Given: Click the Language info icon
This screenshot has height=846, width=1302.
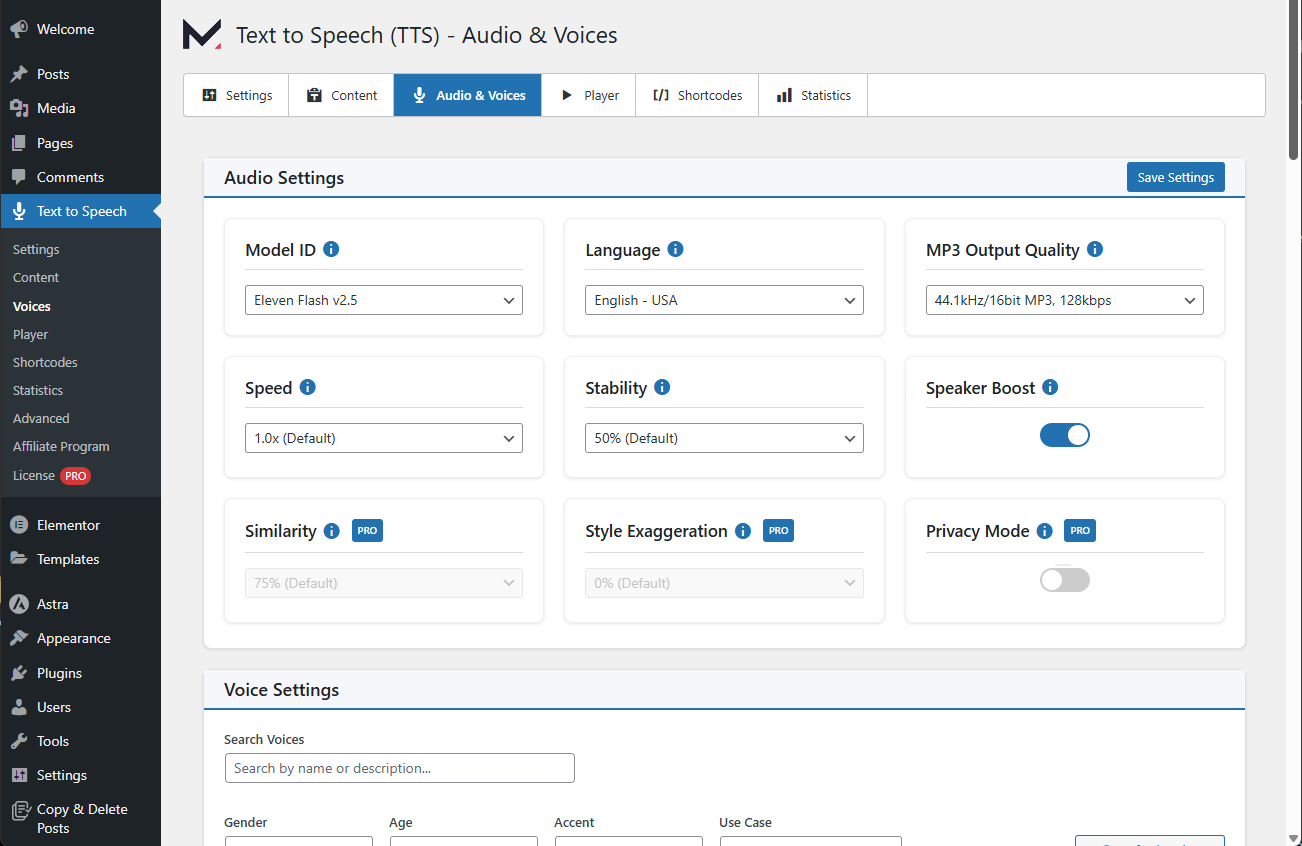Looking at the screenshot, I should click(675, 249).
